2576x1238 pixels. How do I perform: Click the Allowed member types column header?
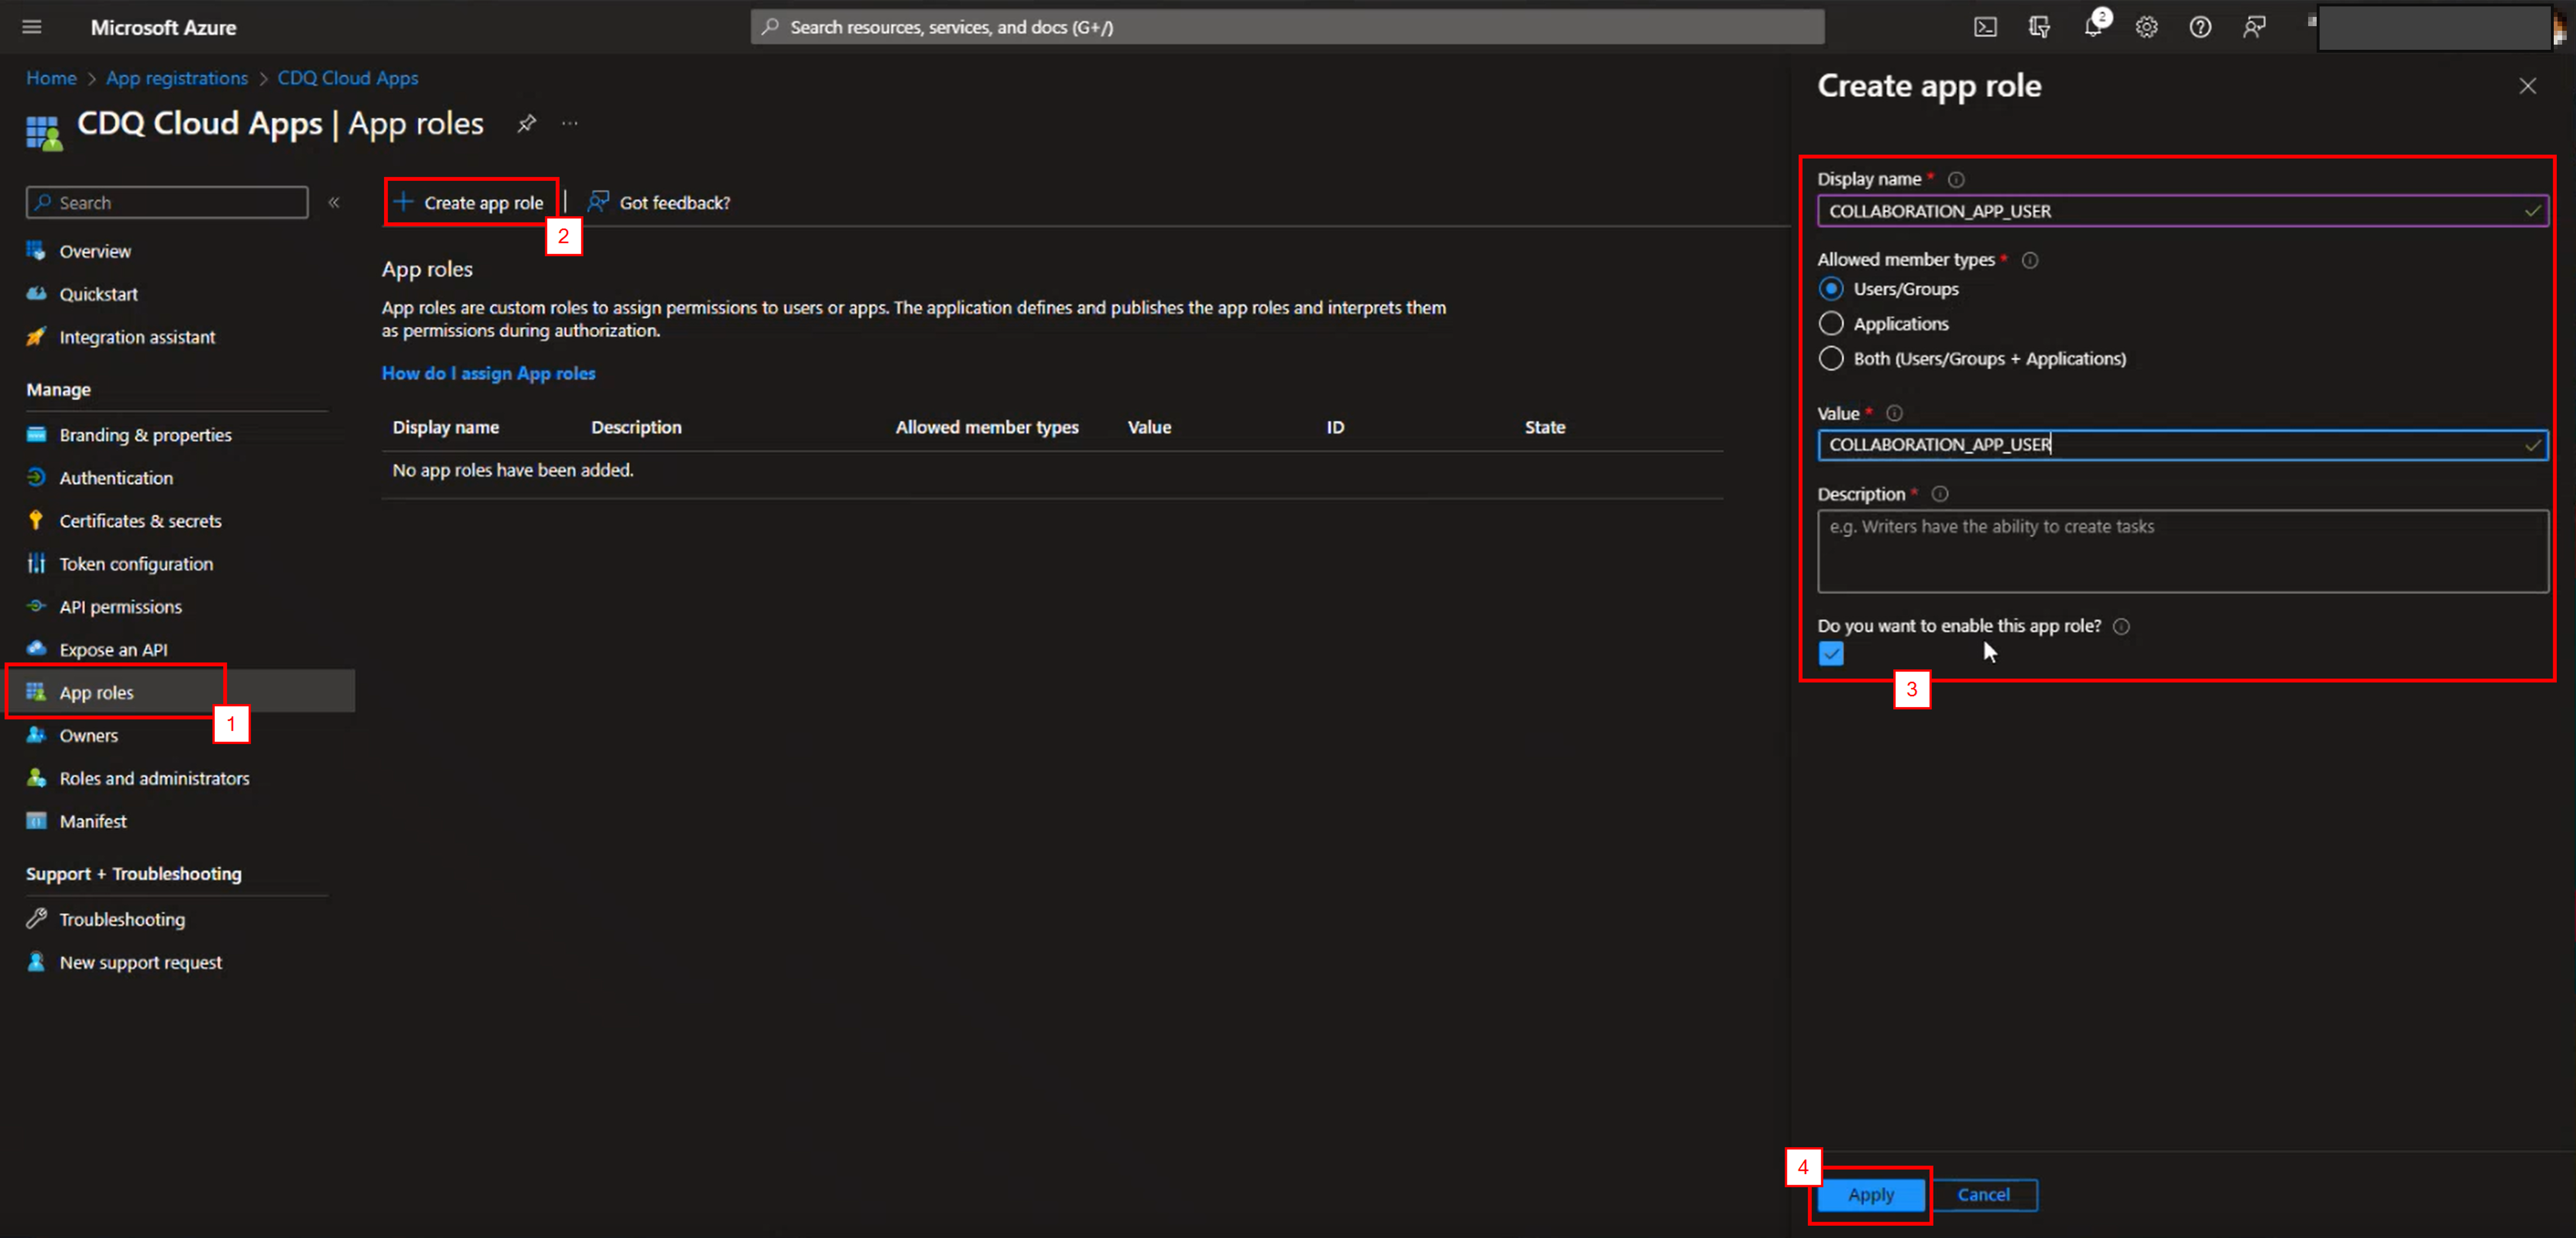point(986,427)
